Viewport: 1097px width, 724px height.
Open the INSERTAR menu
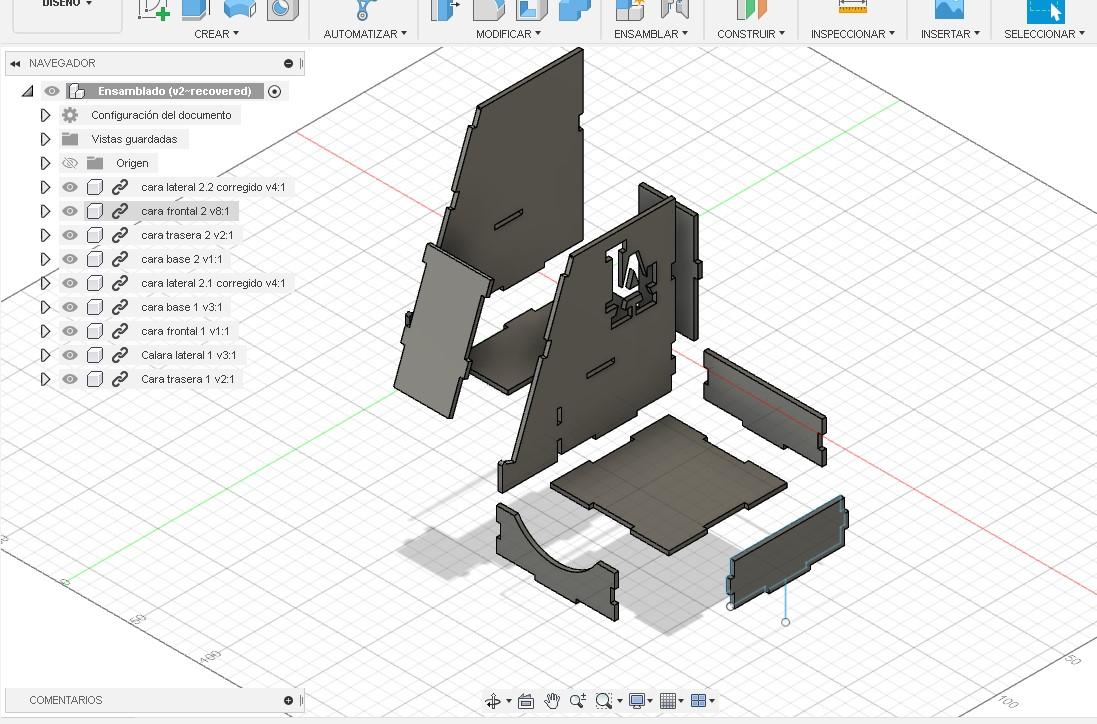coord(949,34)
